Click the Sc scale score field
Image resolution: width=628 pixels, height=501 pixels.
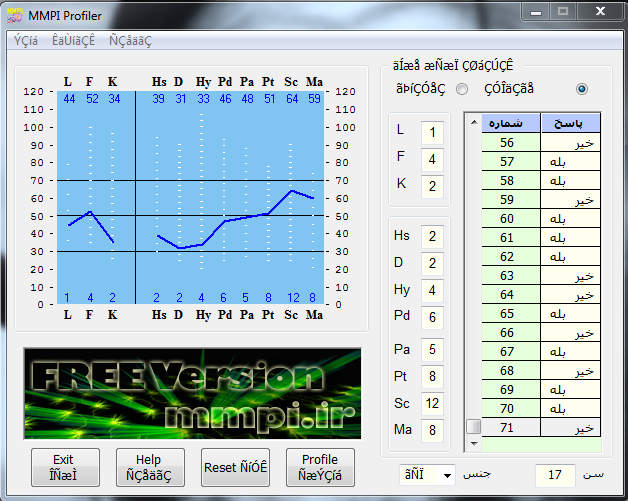[x=432, y=403]
